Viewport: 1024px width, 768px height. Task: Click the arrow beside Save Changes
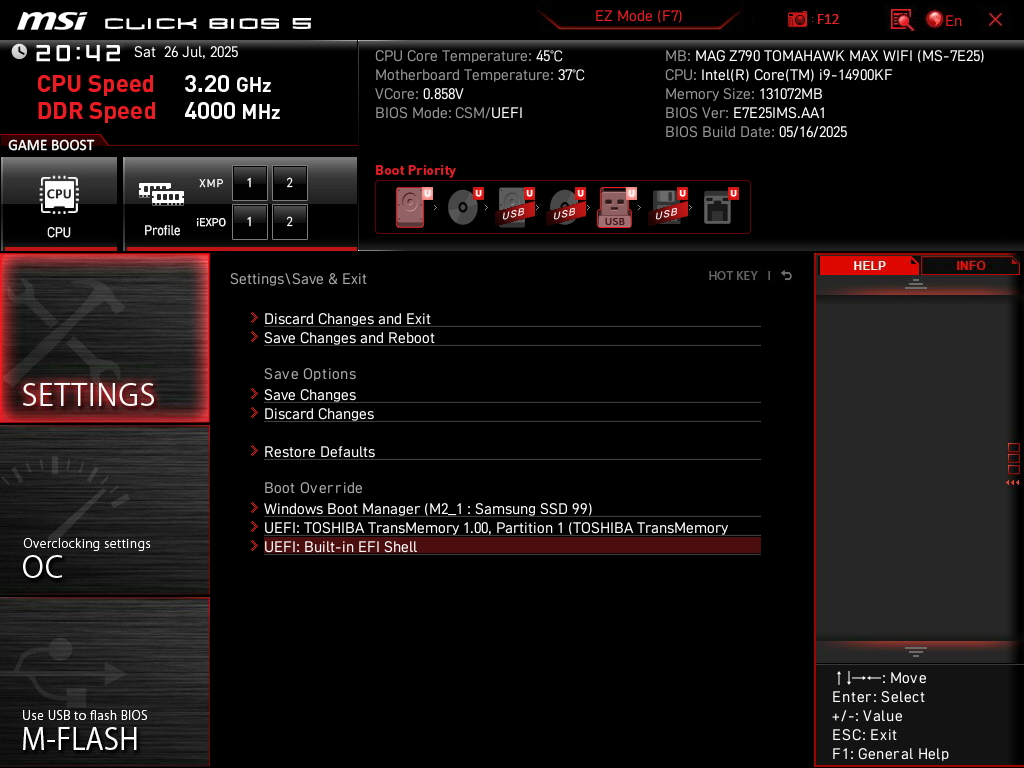click(x=254, y=394)
